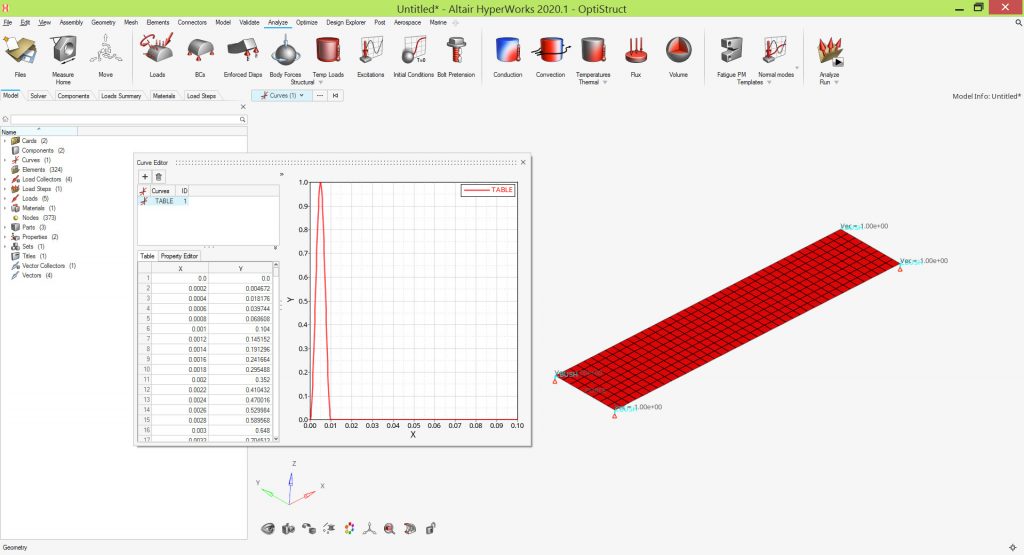Open dropdown arrow under Analyze Run
The height and width of the screenshot is (555, 1024).
click(x=837, y=82)
